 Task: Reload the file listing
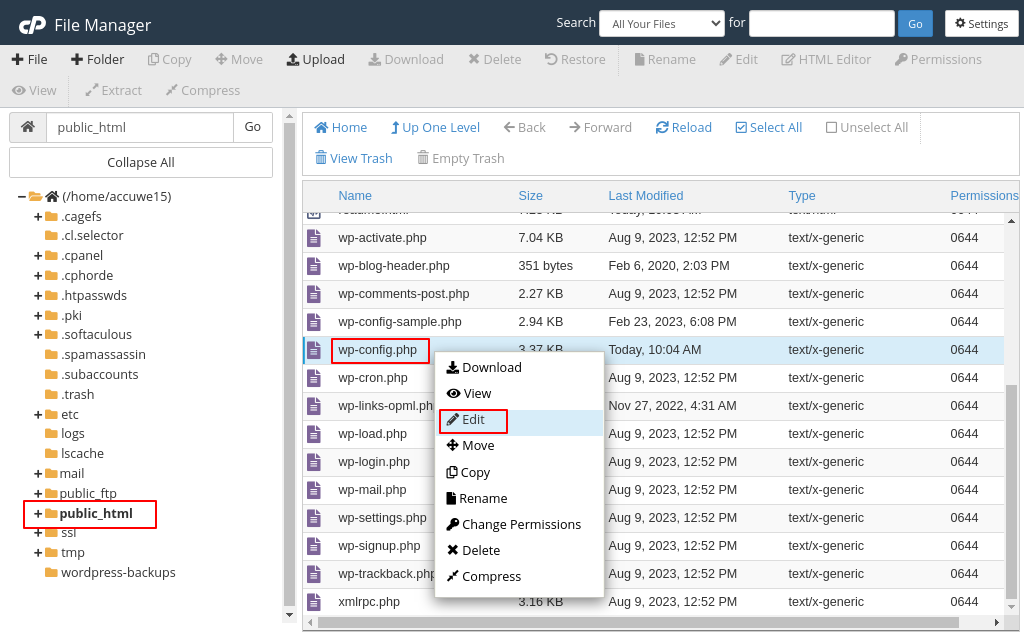coord(684,127)
